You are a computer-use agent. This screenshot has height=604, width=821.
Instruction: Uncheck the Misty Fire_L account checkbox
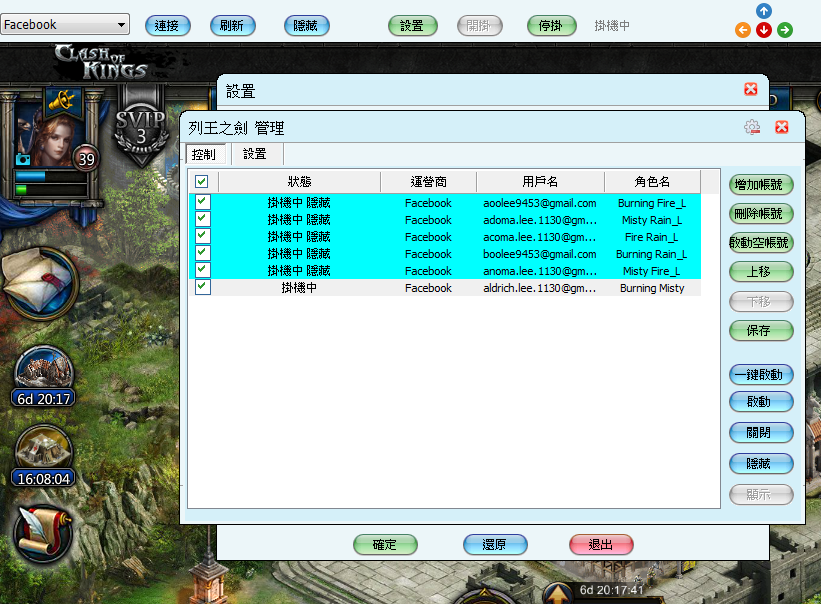[x=202, y=270]
